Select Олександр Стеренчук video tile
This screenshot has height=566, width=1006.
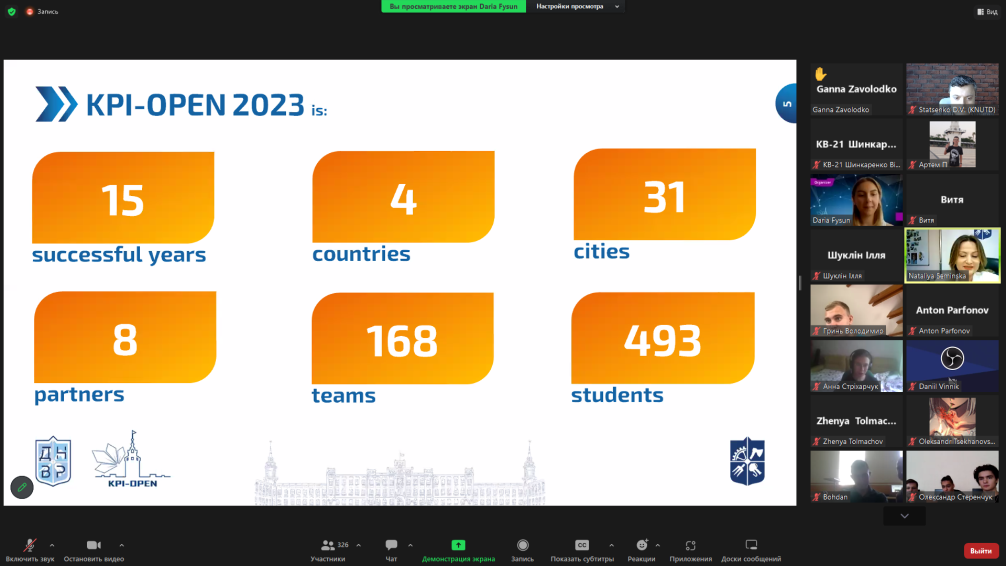[952, 476]
